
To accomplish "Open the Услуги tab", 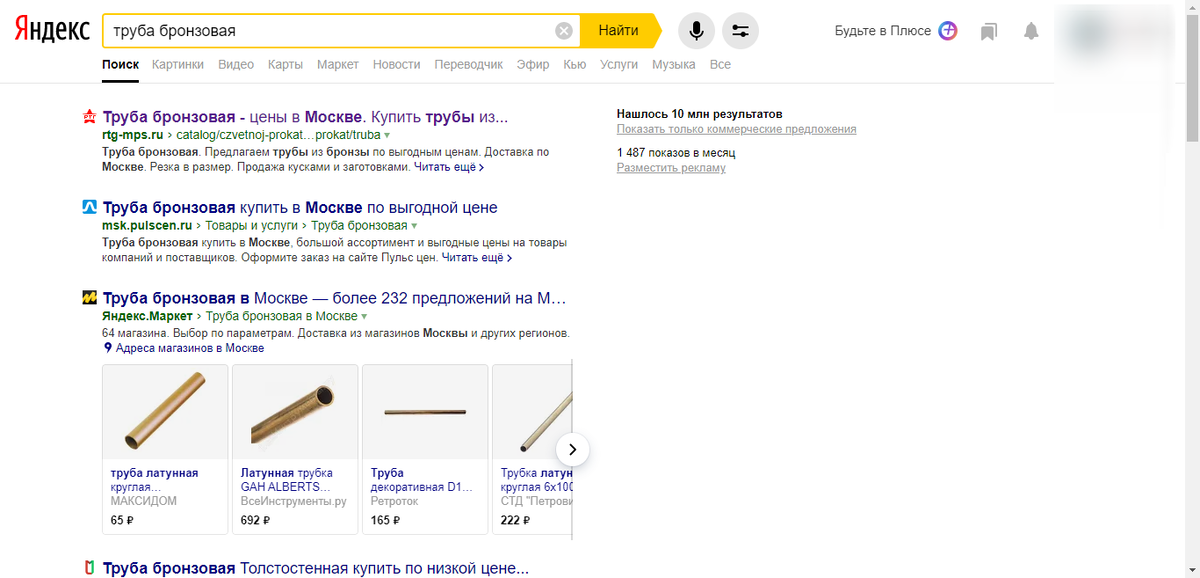I will (619, 64).
